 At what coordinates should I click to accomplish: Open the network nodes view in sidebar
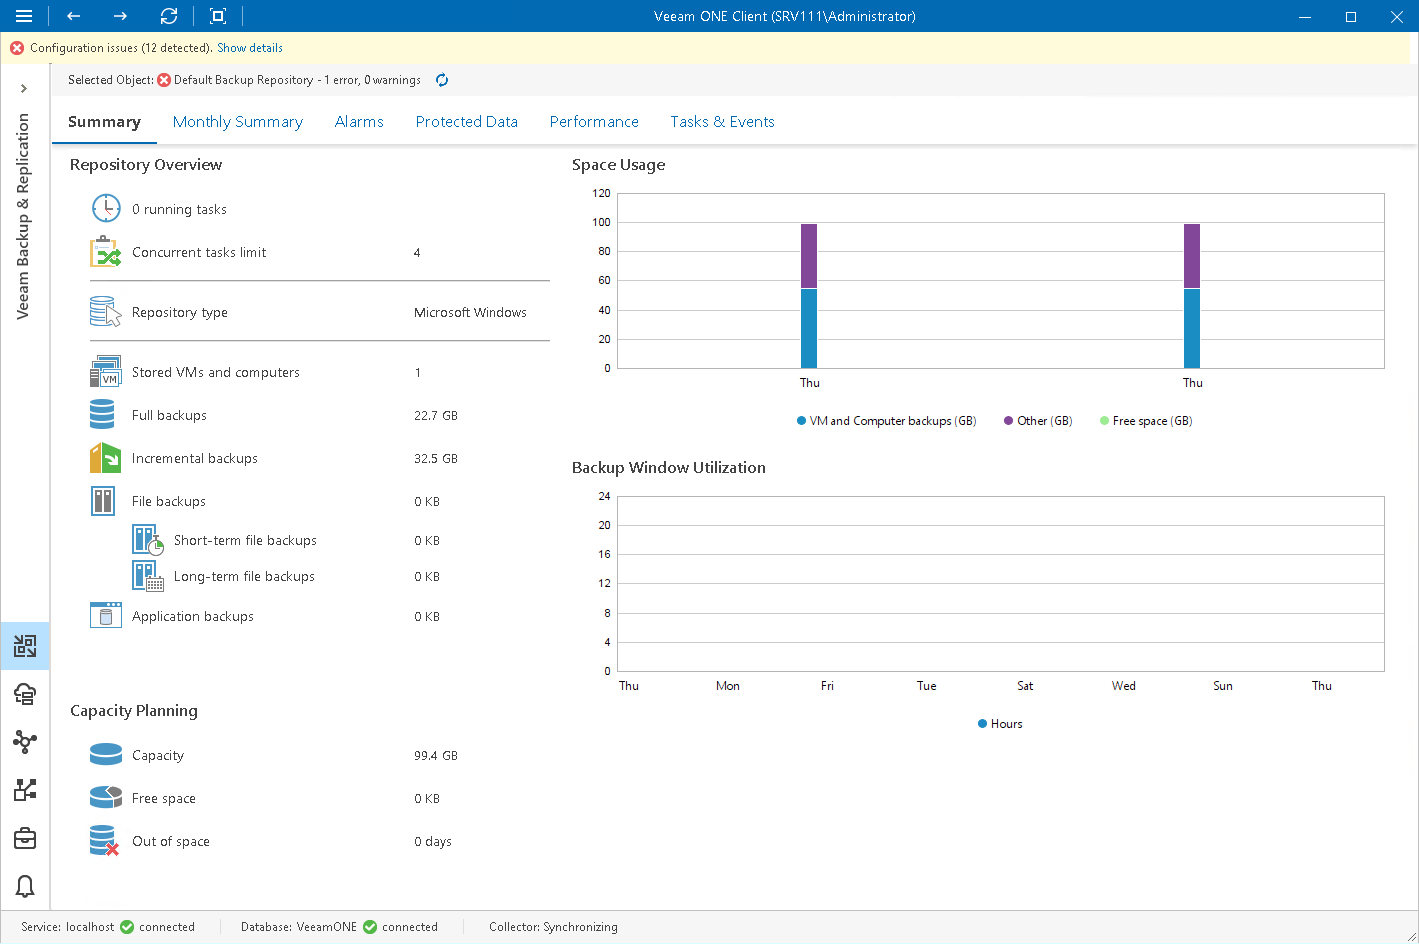coord(25,741)
